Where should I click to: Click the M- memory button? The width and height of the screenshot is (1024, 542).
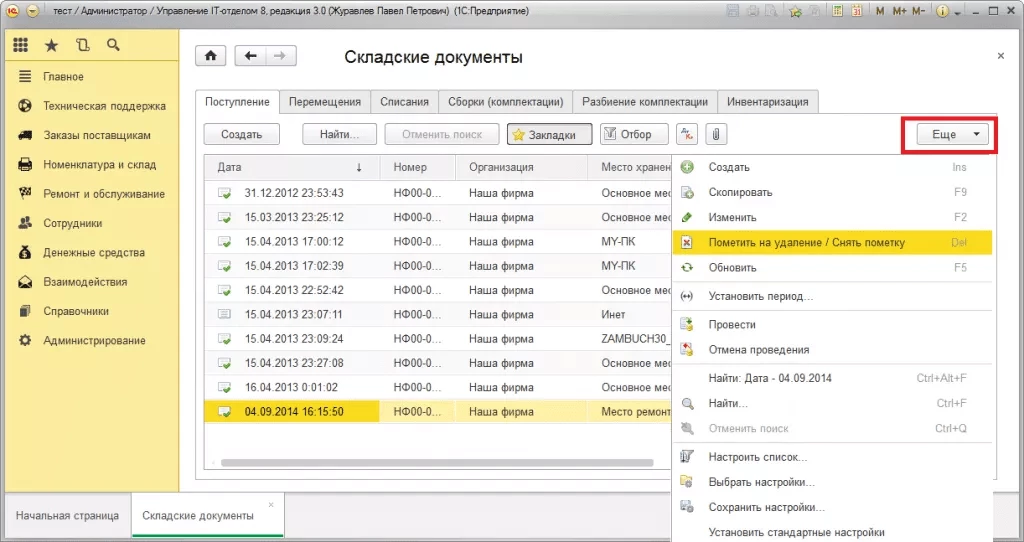coord(918,11)
